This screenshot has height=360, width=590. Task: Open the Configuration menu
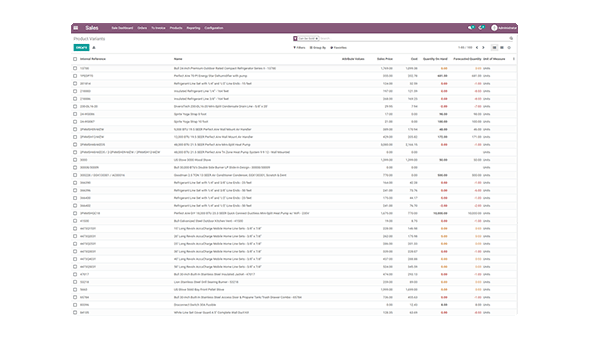pyautogui.click(x=214, y=28)
